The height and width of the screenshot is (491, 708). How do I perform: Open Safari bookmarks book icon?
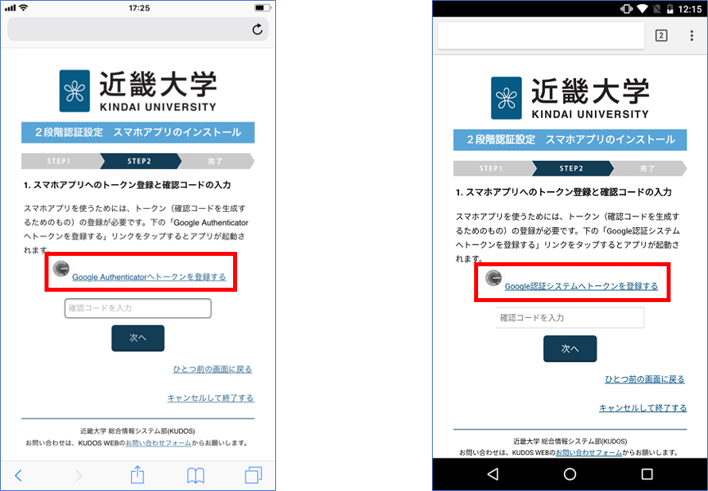click(x=197, y=474)
